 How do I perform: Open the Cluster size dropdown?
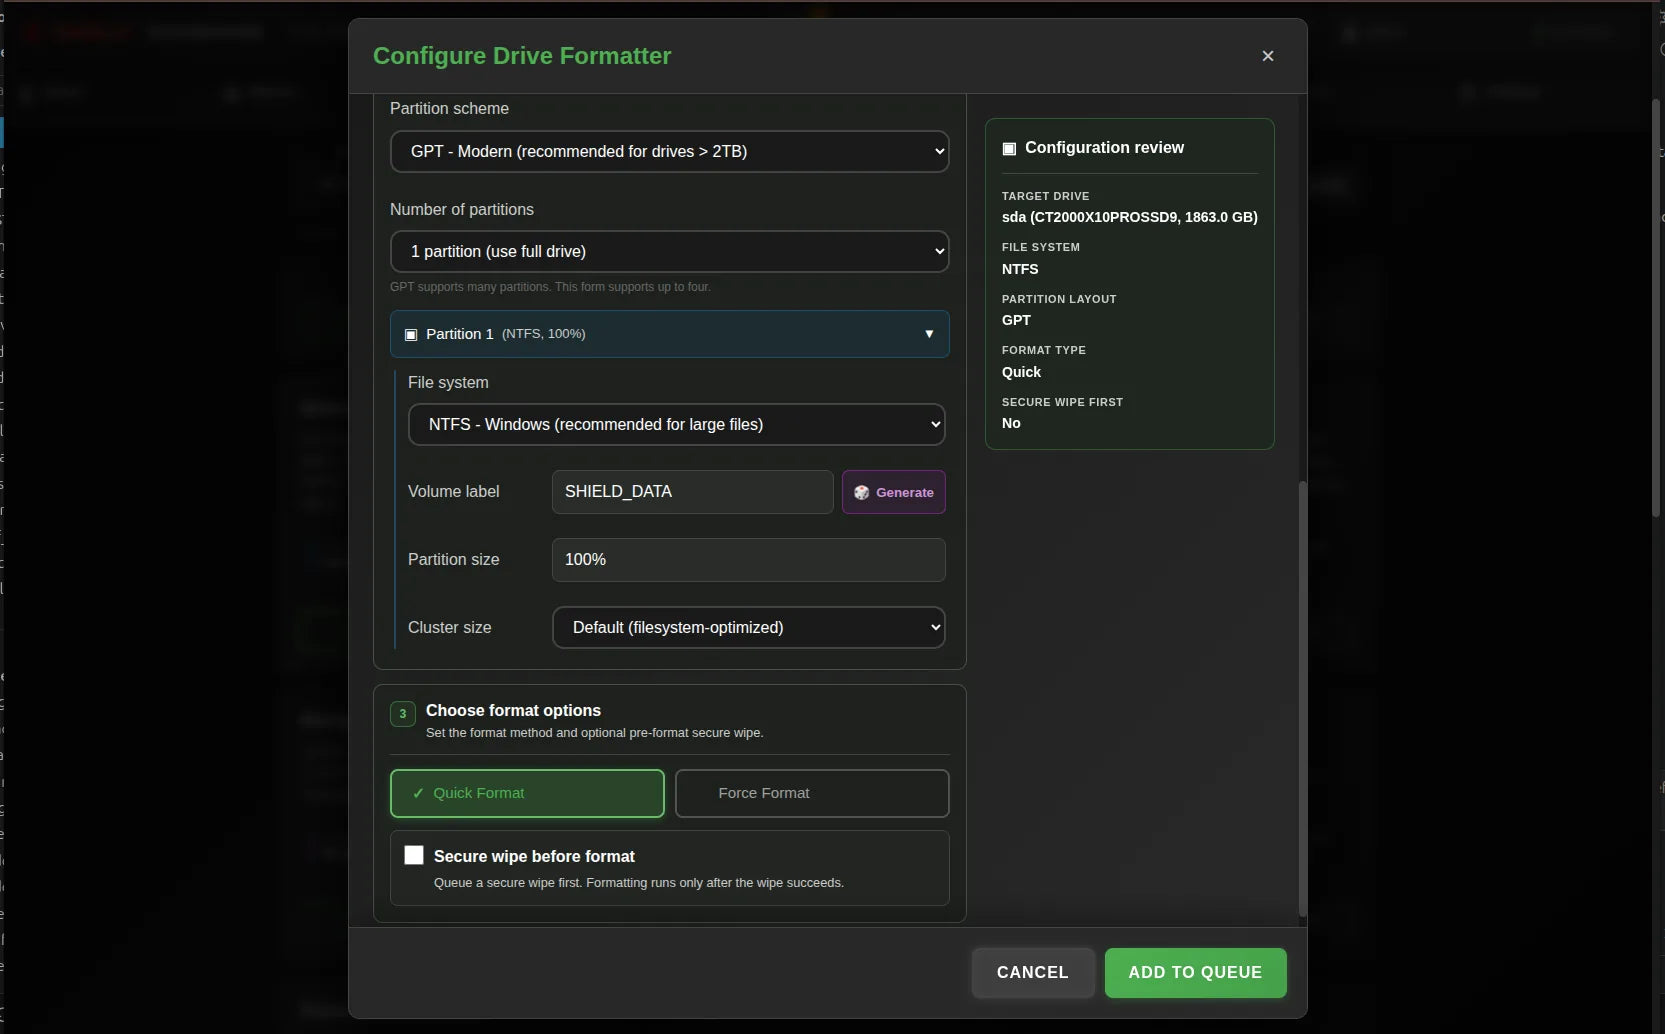748,627
